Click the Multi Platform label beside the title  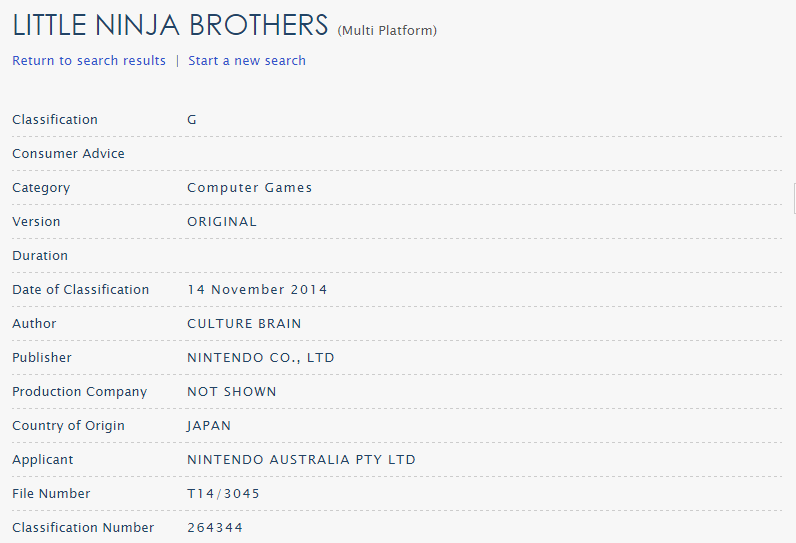[x=387, y=31]
